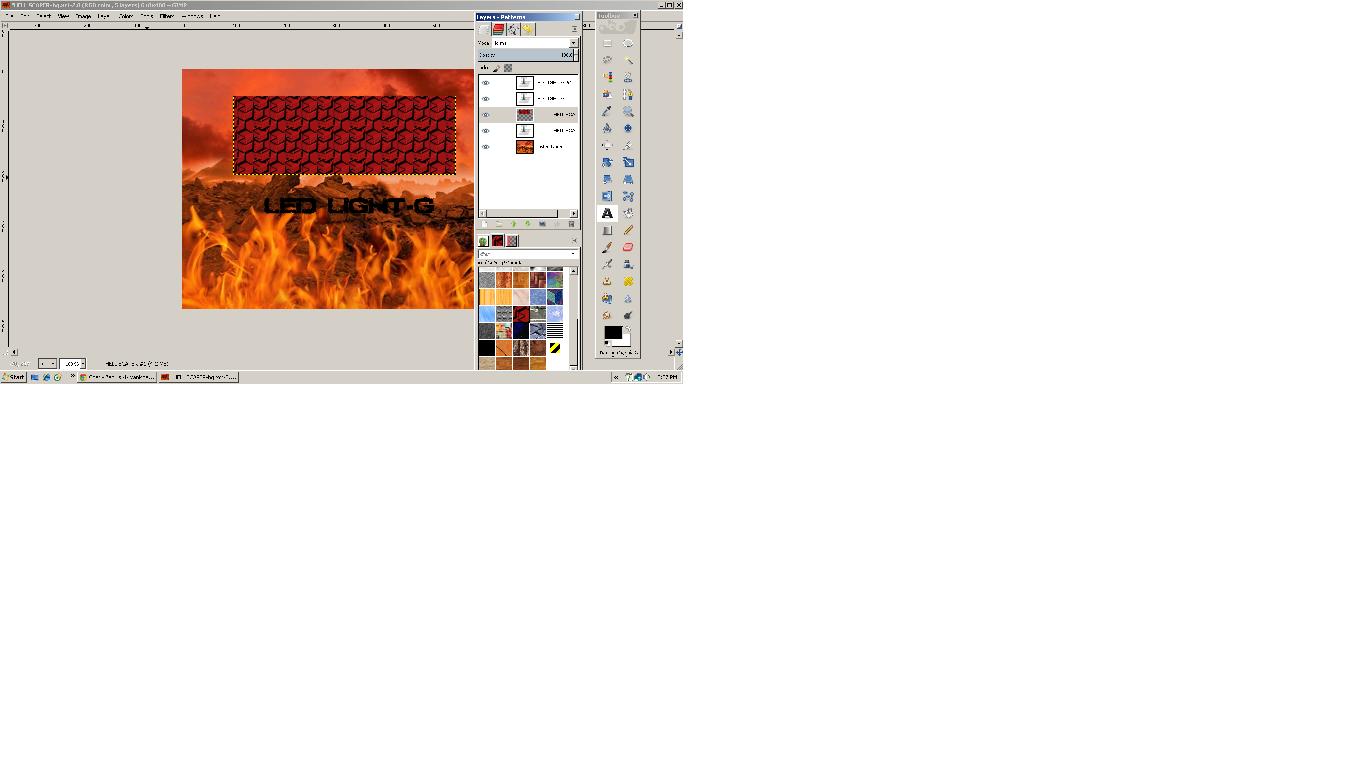
Task: Toggle lock alpha channel for the layer
Action: (508, 68)
